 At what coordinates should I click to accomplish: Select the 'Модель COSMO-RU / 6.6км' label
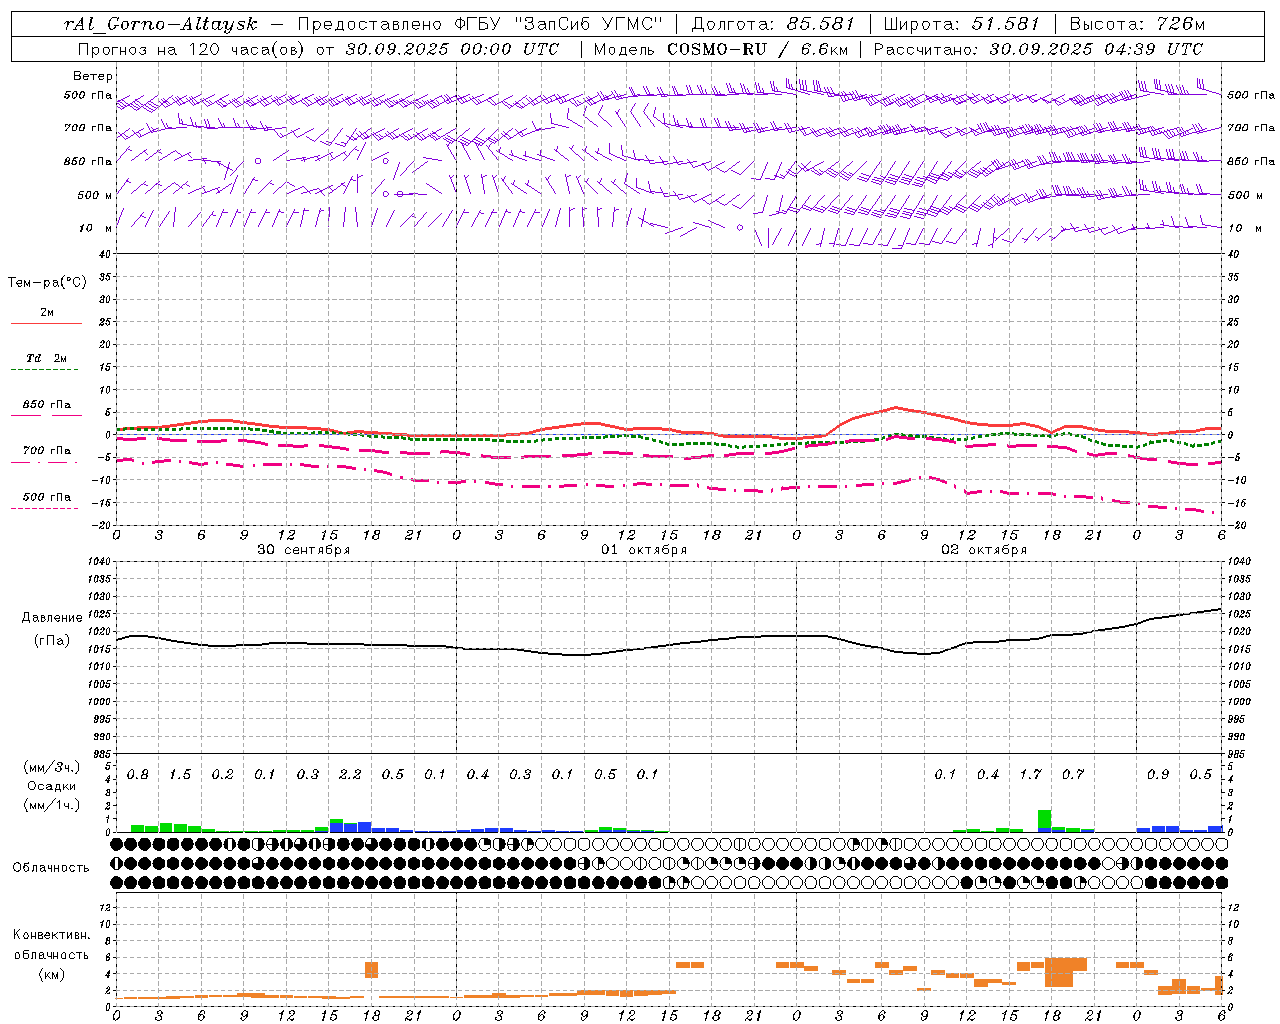click(720, 49)
